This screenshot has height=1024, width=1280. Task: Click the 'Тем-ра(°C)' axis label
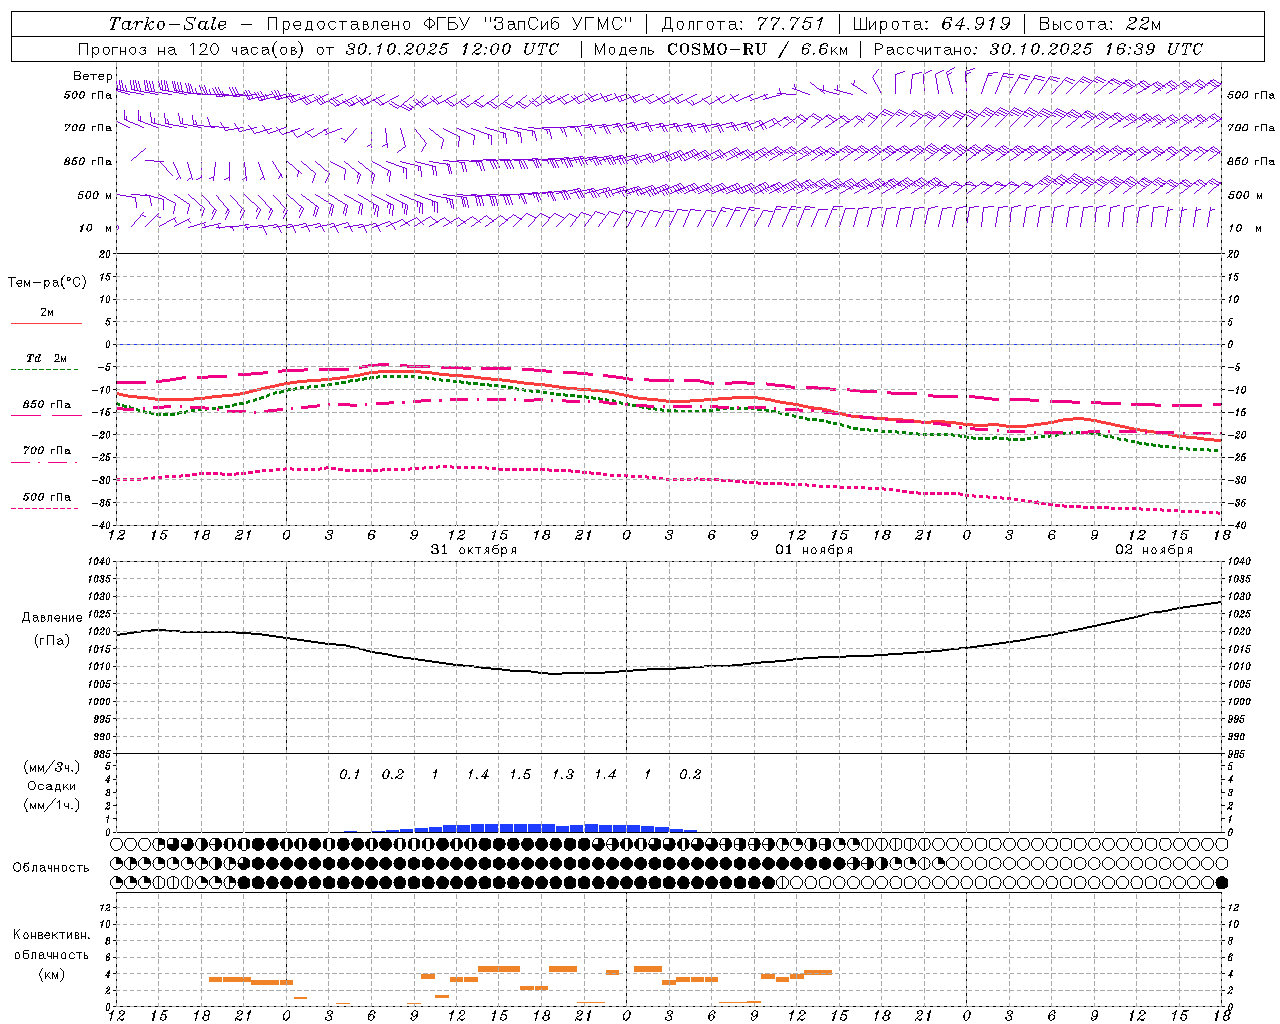click(47, 283)
